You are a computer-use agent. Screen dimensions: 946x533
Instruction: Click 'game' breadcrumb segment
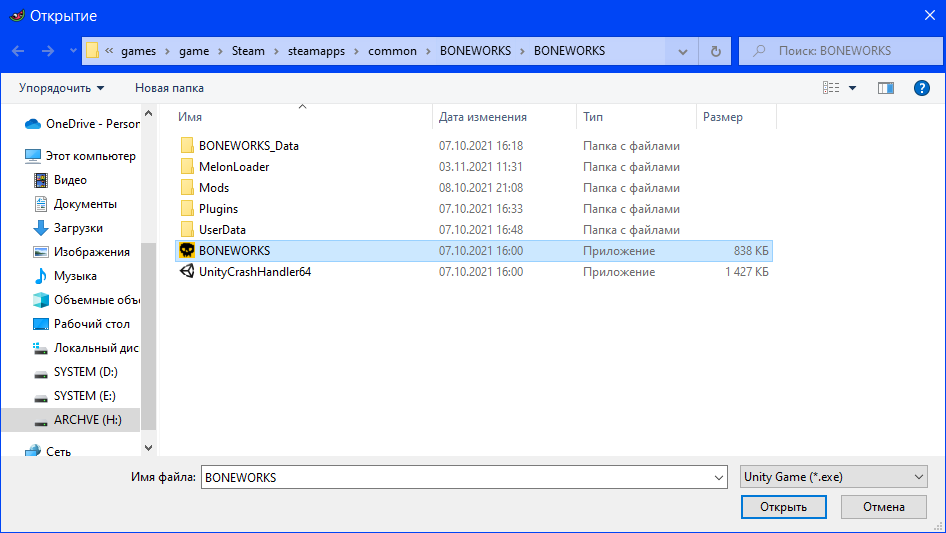[x=194, y=51]
